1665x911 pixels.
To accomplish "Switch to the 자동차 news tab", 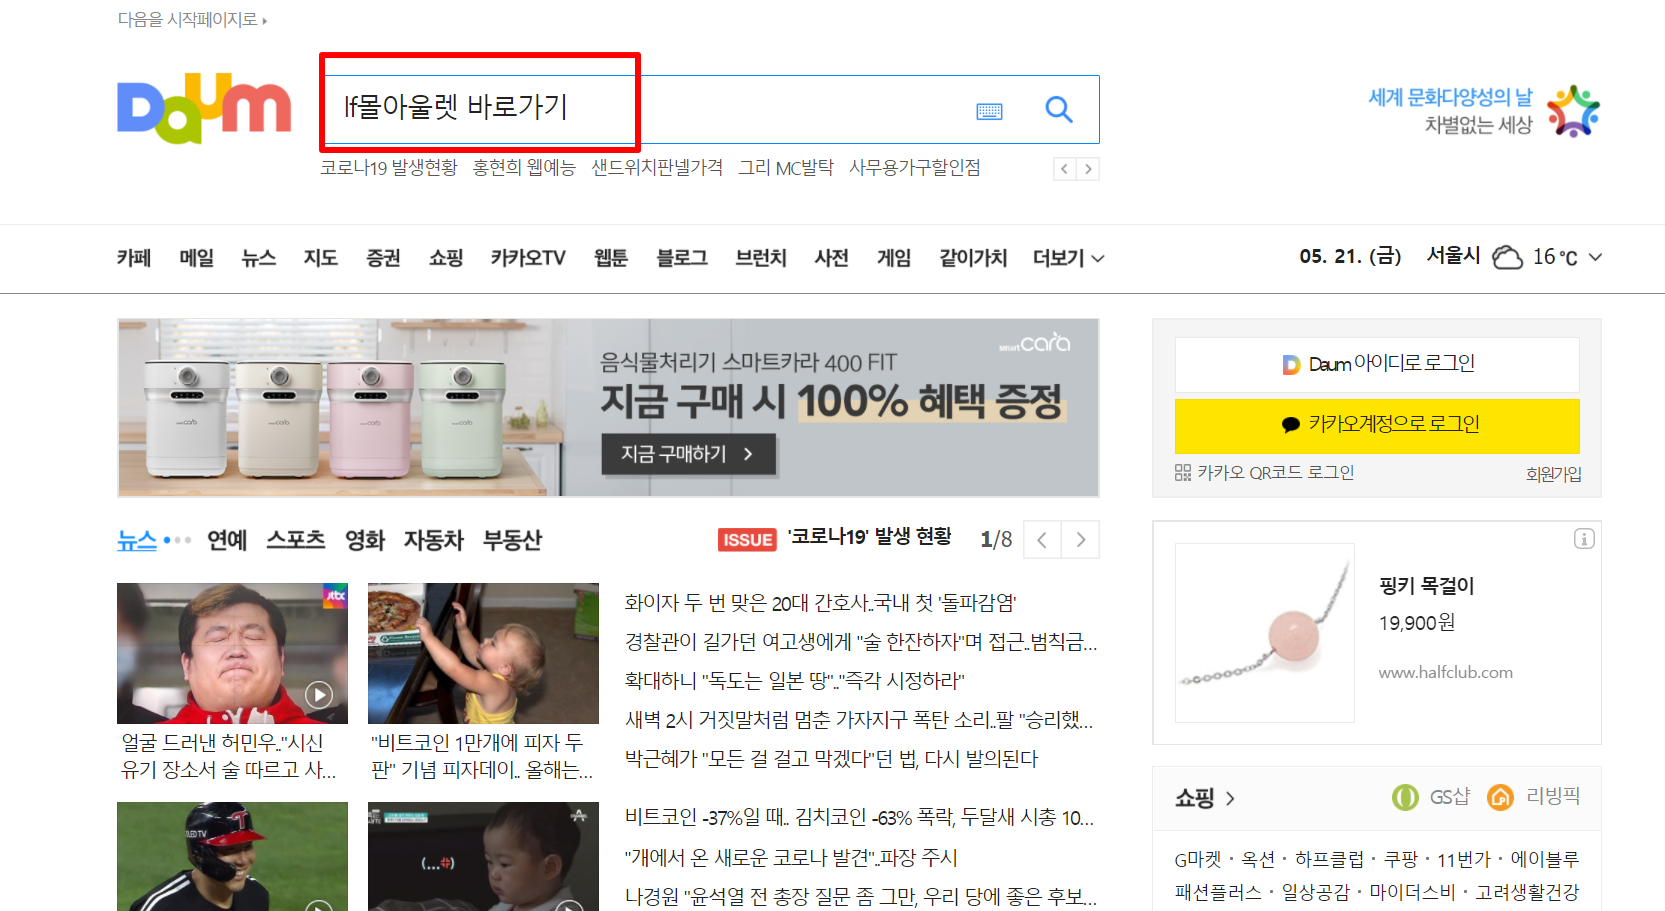I will (x=434, y=540).
